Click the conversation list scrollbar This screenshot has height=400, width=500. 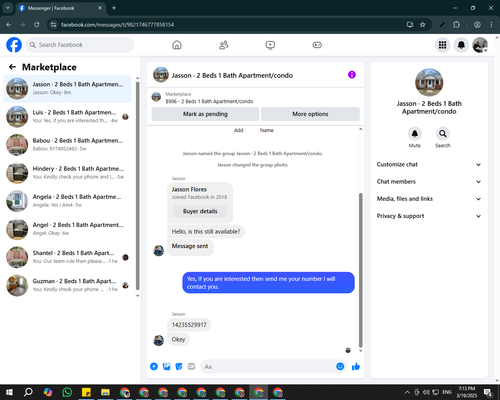(x=137, y=185)
